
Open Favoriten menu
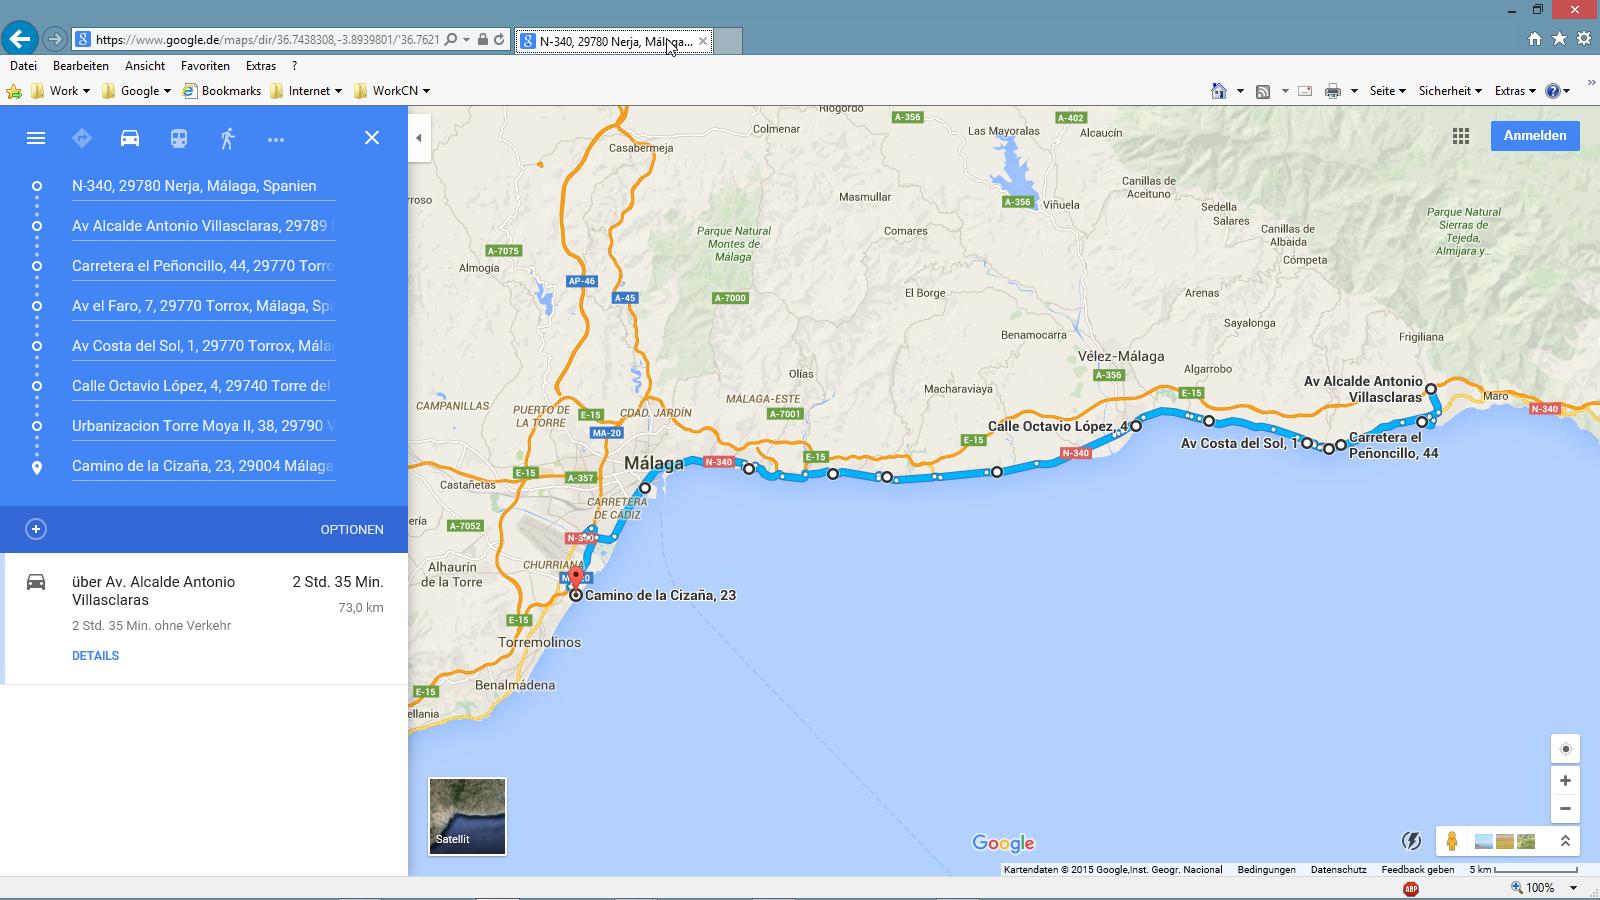coord(205,66)
